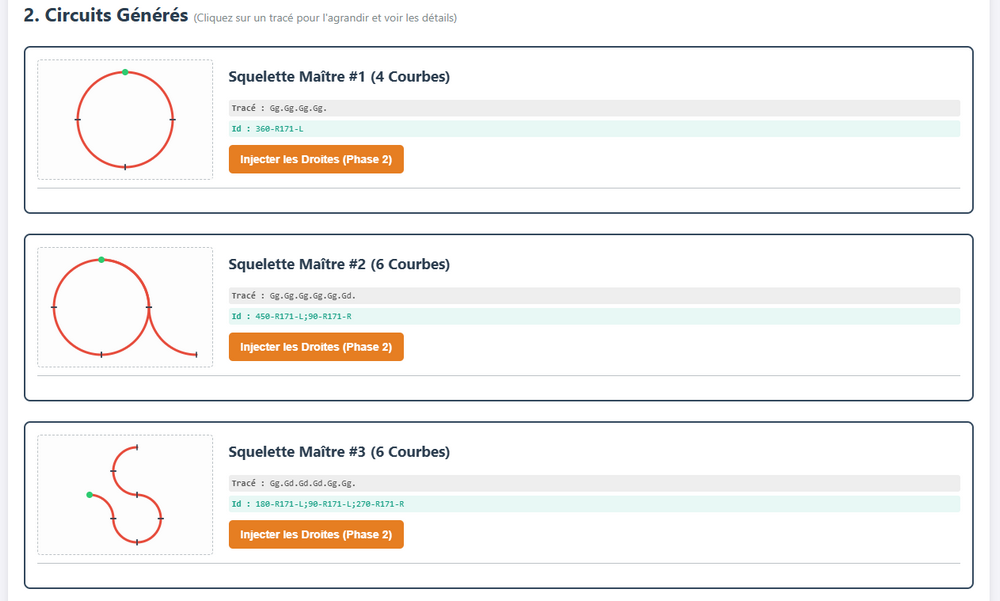
Task: Select the Tracé field Gg.Gd.Gd.Gd.Gg.Gg.
Action: point(594,484)
